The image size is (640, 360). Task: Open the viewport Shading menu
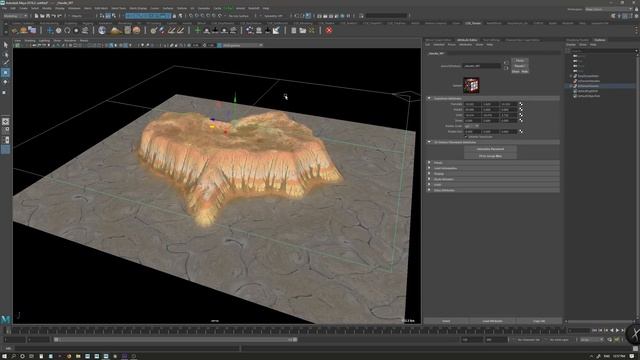click(30, 41)
